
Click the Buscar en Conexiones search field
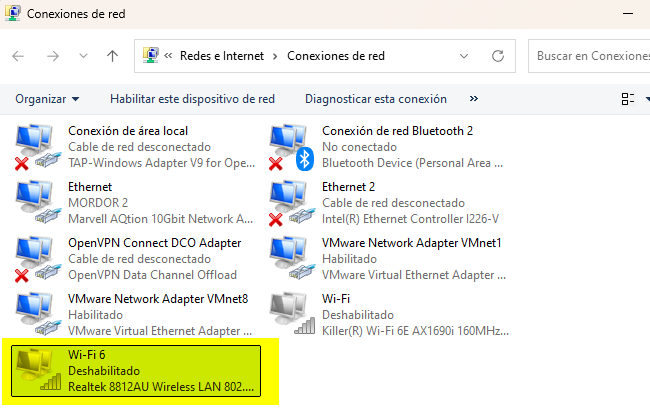click(x=590, y=56)
